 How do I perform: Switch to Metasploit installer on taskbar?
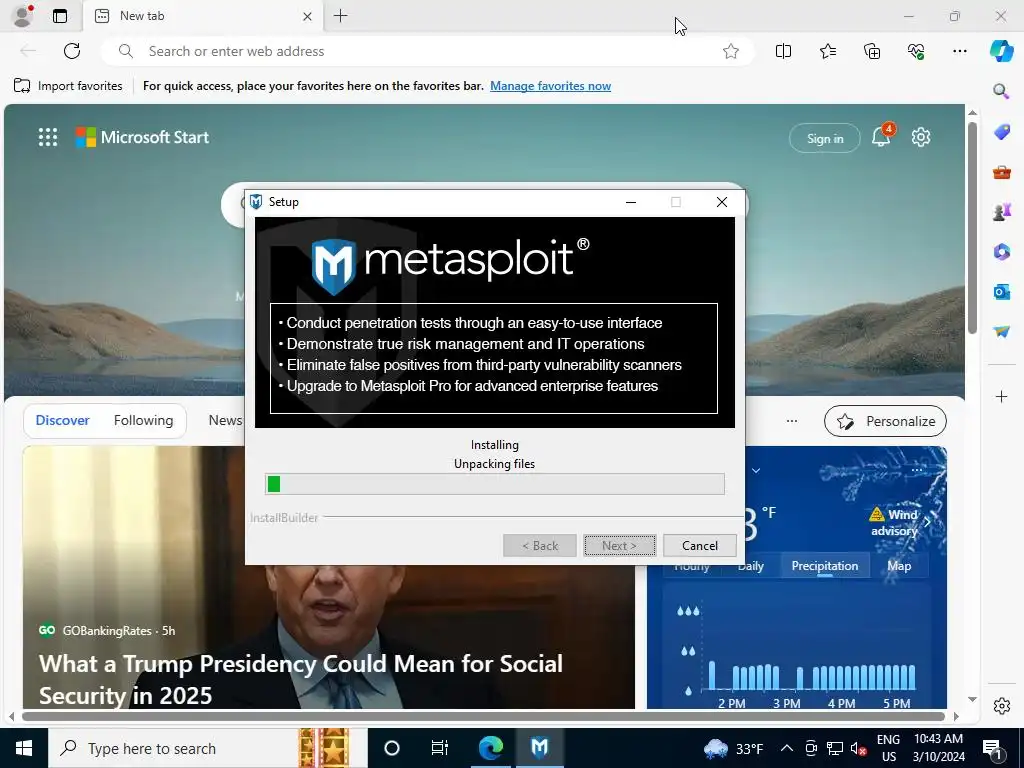click(x=539, y=748)
